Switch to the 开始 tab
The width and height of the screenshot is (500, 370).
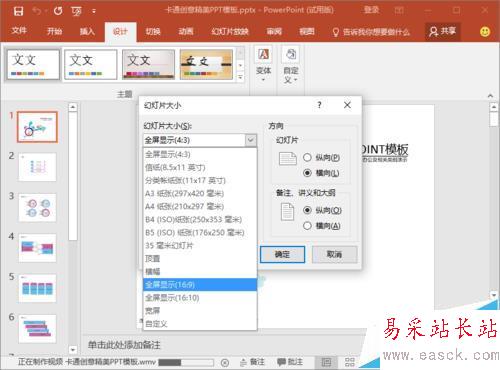tap(54, 32)
